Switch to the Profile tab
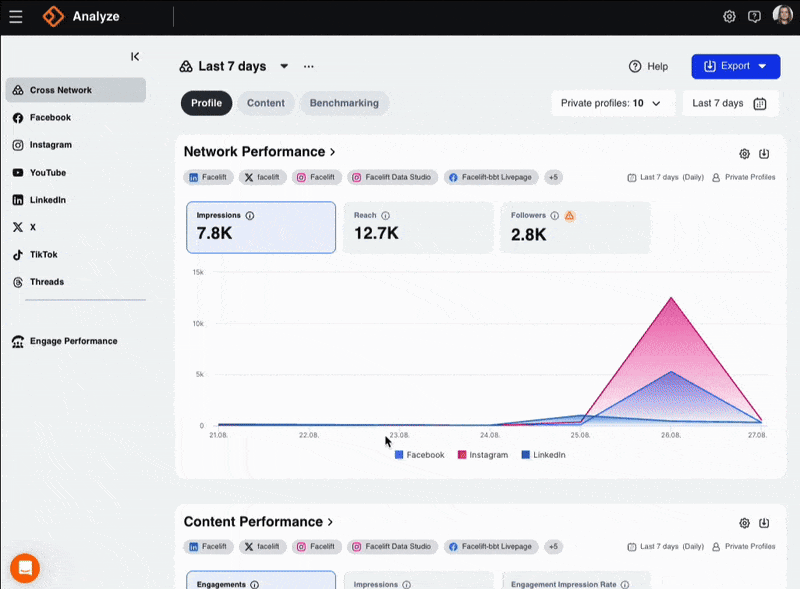Image resolution: width=800 pixels, height=589 pixels. 206,103
